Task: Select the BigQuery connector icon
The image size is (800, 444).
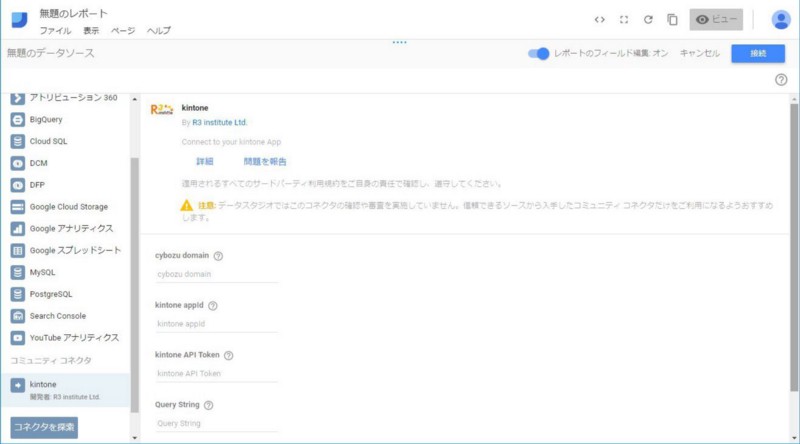Action: click(17, 119)
